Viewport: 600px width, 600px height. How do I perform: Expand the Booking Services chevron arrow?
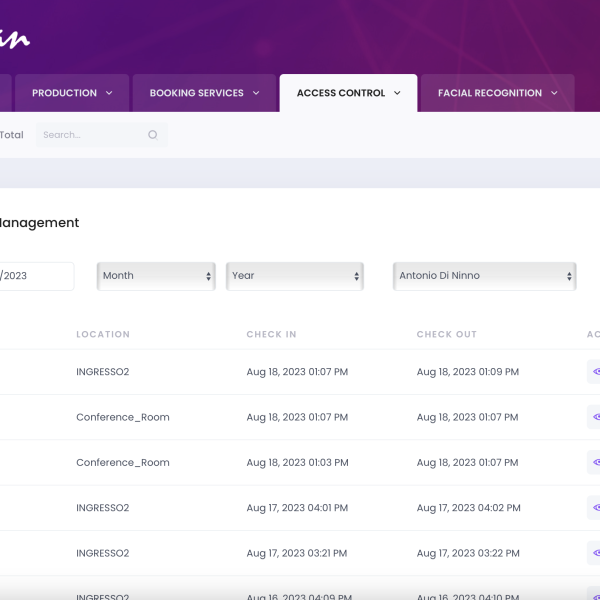[x=256, y=93]
